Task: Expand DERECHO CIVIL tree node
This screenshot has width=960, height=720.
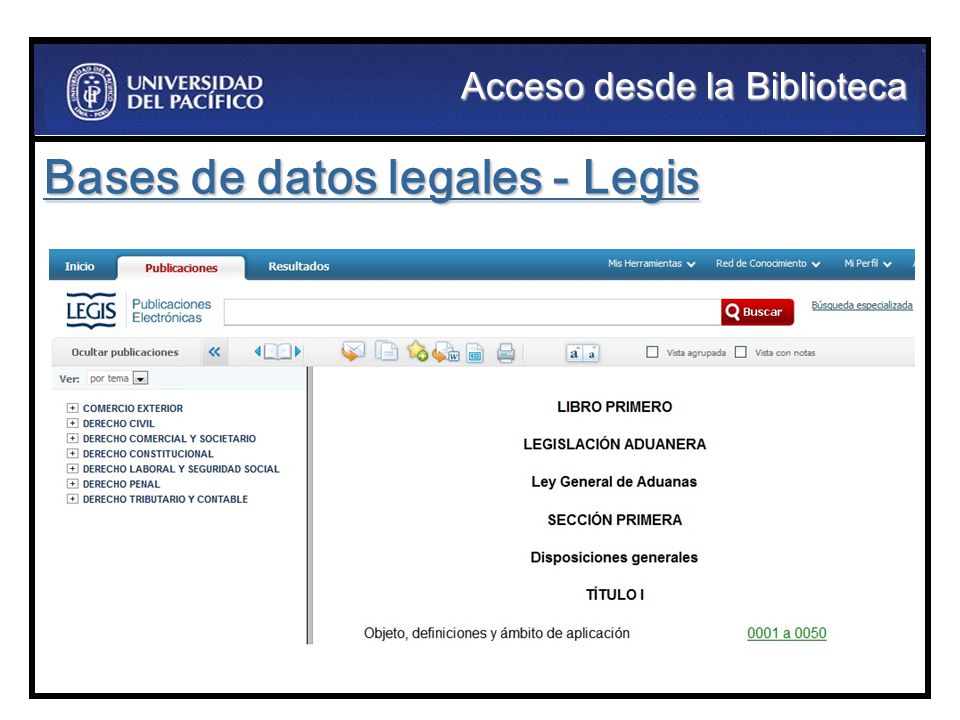Action: [72, 423]
